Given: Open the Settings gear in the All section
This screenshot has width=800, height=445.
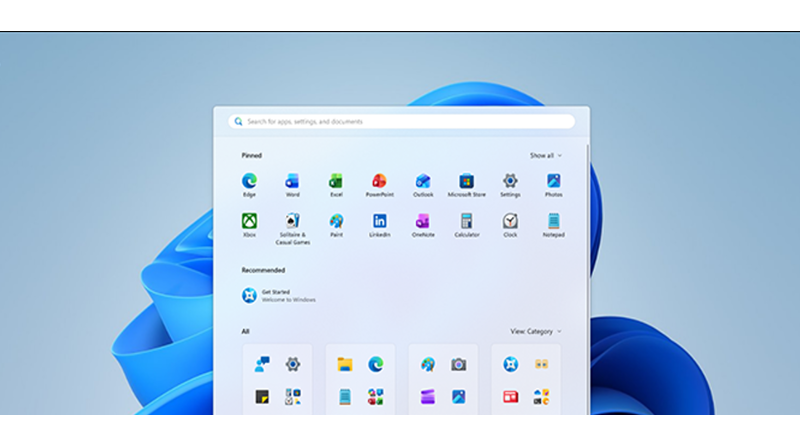Looking at the screenshot, I should point(293,364).
